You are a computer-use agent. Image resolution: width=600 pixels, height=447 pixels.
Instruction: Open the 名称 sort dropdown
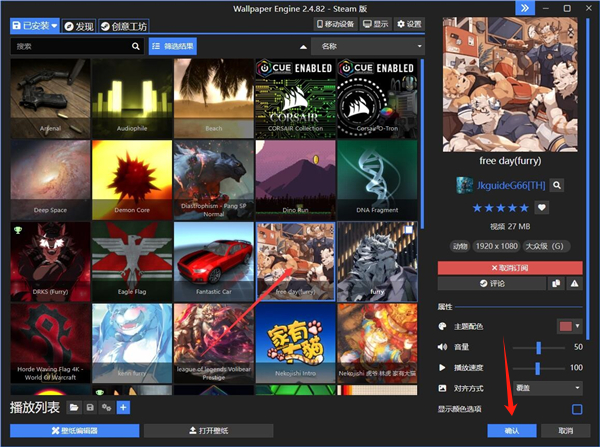pos(367,46)
